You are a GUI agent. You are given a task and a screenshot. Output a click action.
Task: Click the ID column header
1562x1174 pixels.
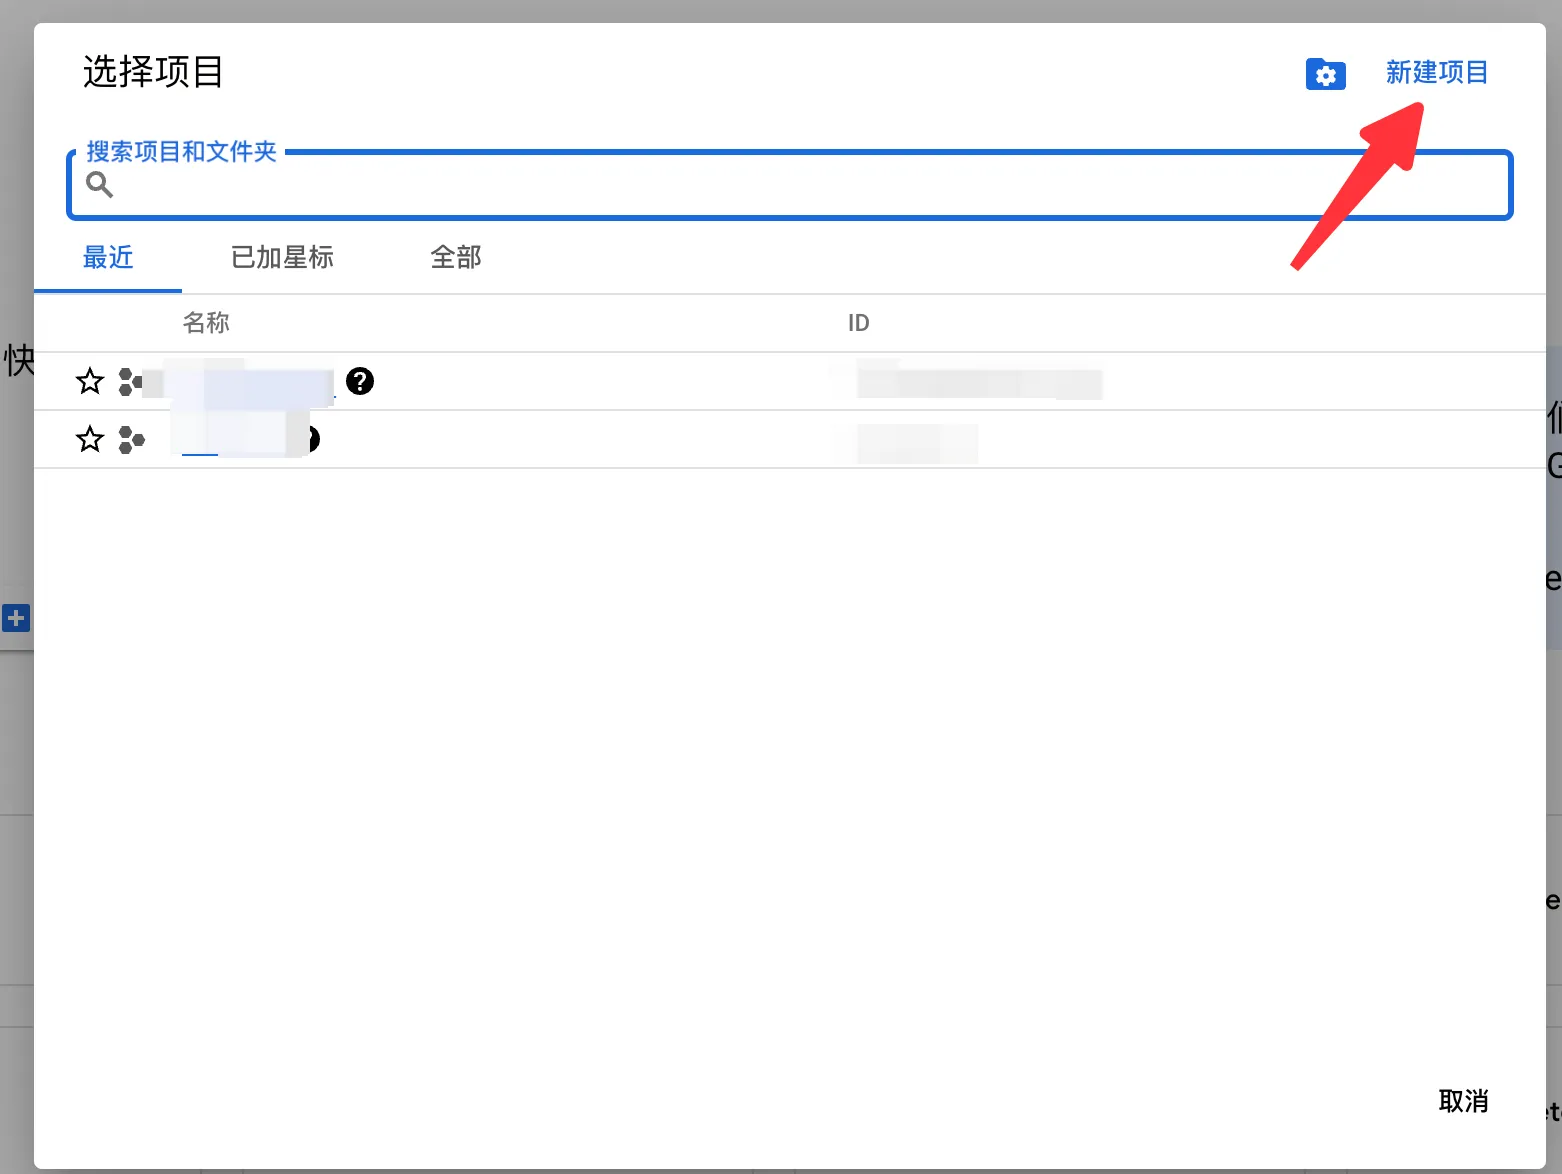pos(858,323)
